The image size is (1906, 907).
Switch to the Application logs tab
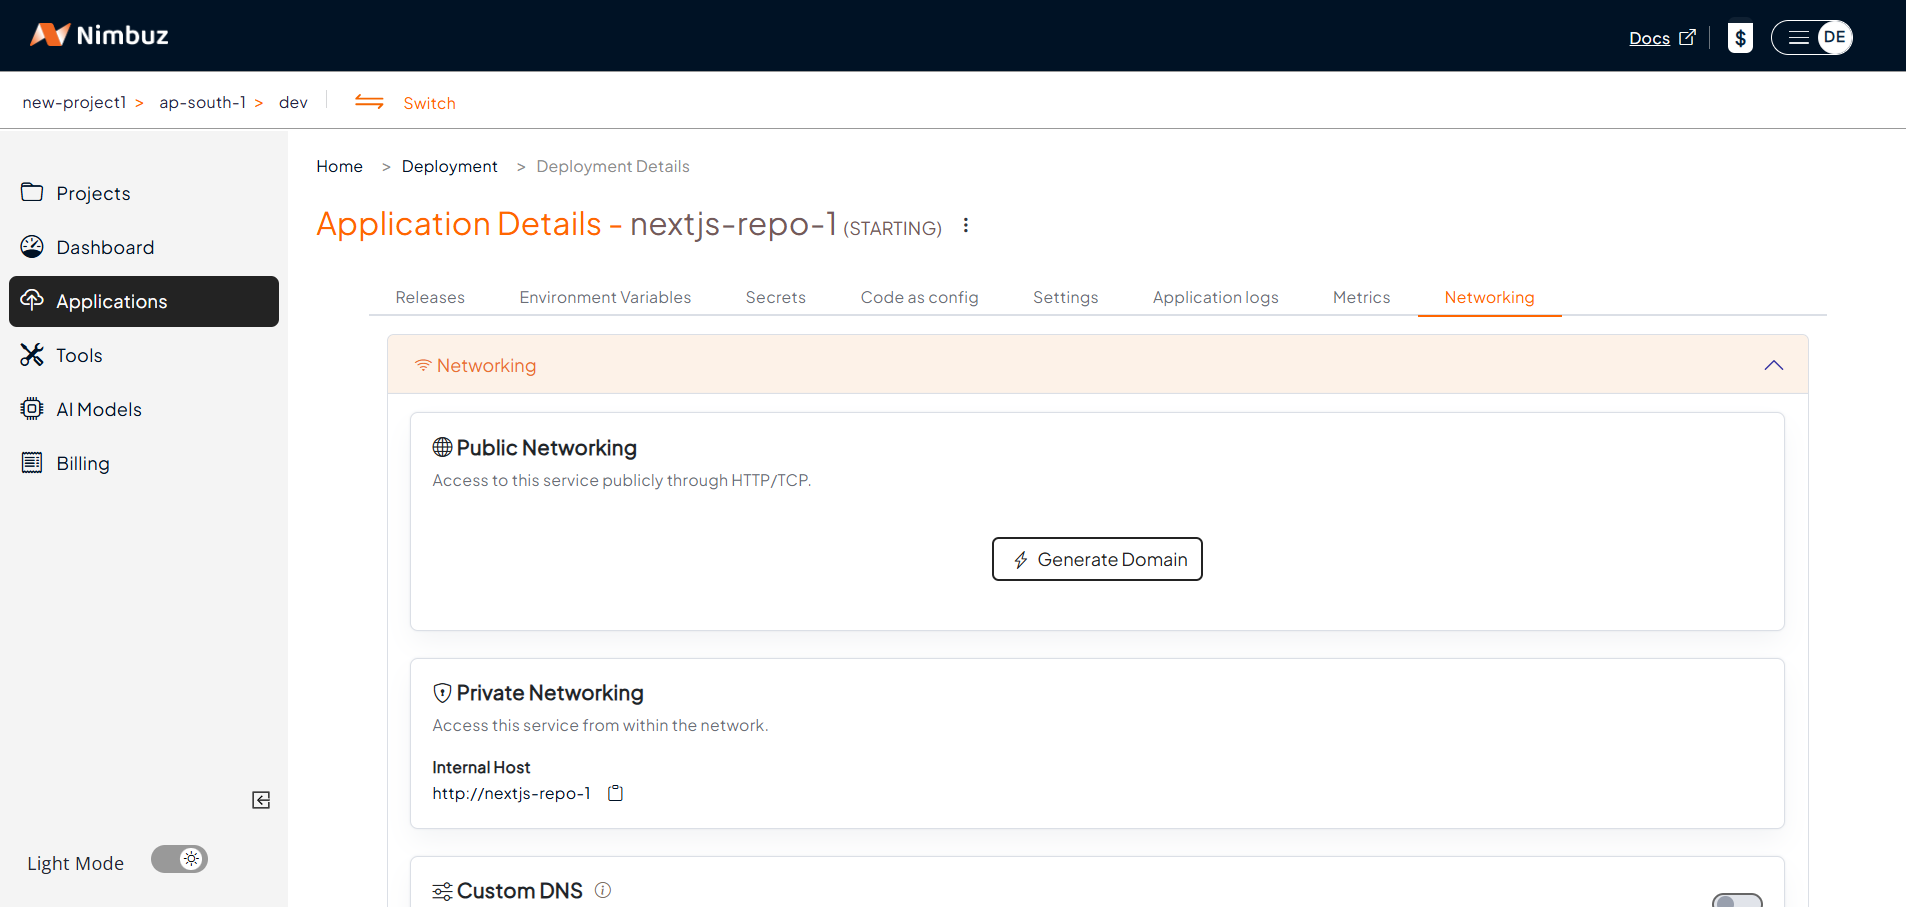[x=1215, y=297]
